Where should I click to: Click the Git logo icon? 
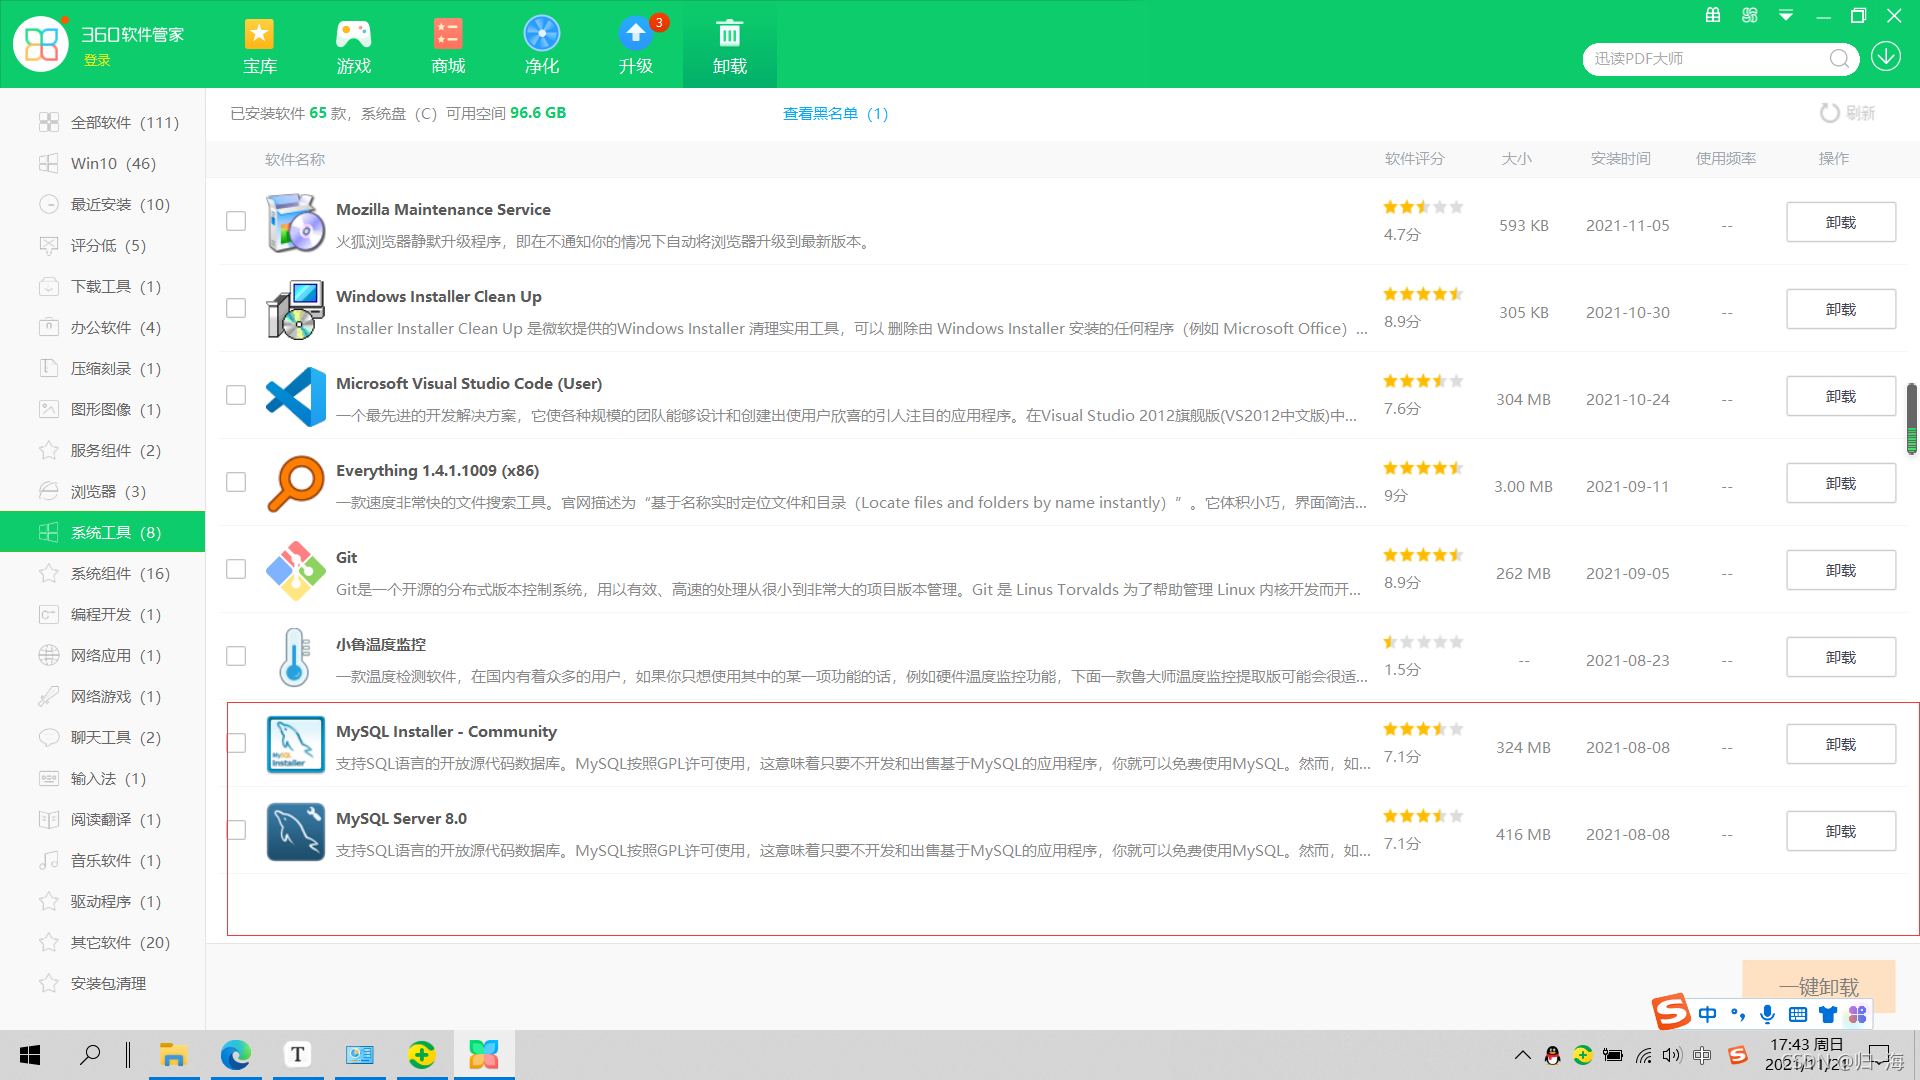pos(295,571)
